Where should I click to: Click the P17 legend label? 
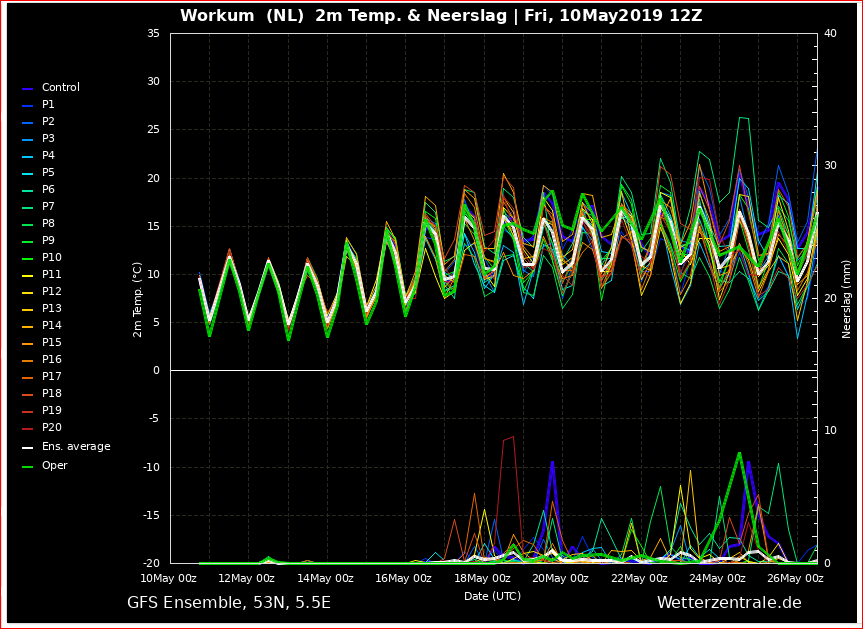pos(52,376)
